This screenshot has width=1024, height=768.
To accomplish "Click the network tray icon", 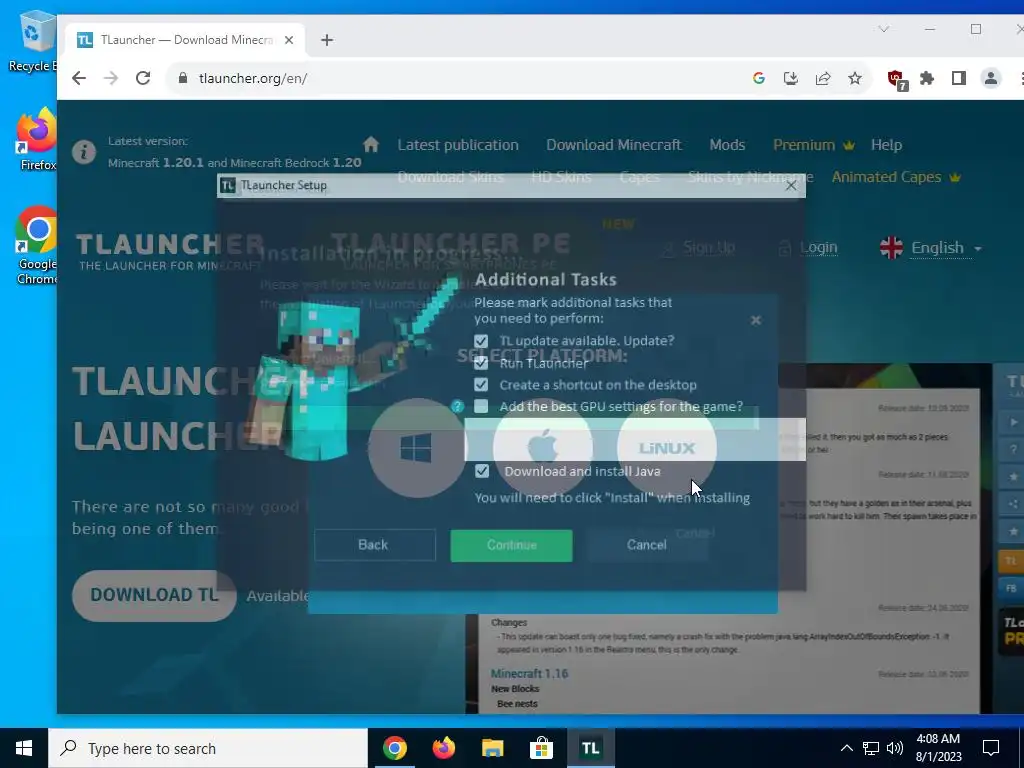I will pyautogui.click(x=871, y=748).
